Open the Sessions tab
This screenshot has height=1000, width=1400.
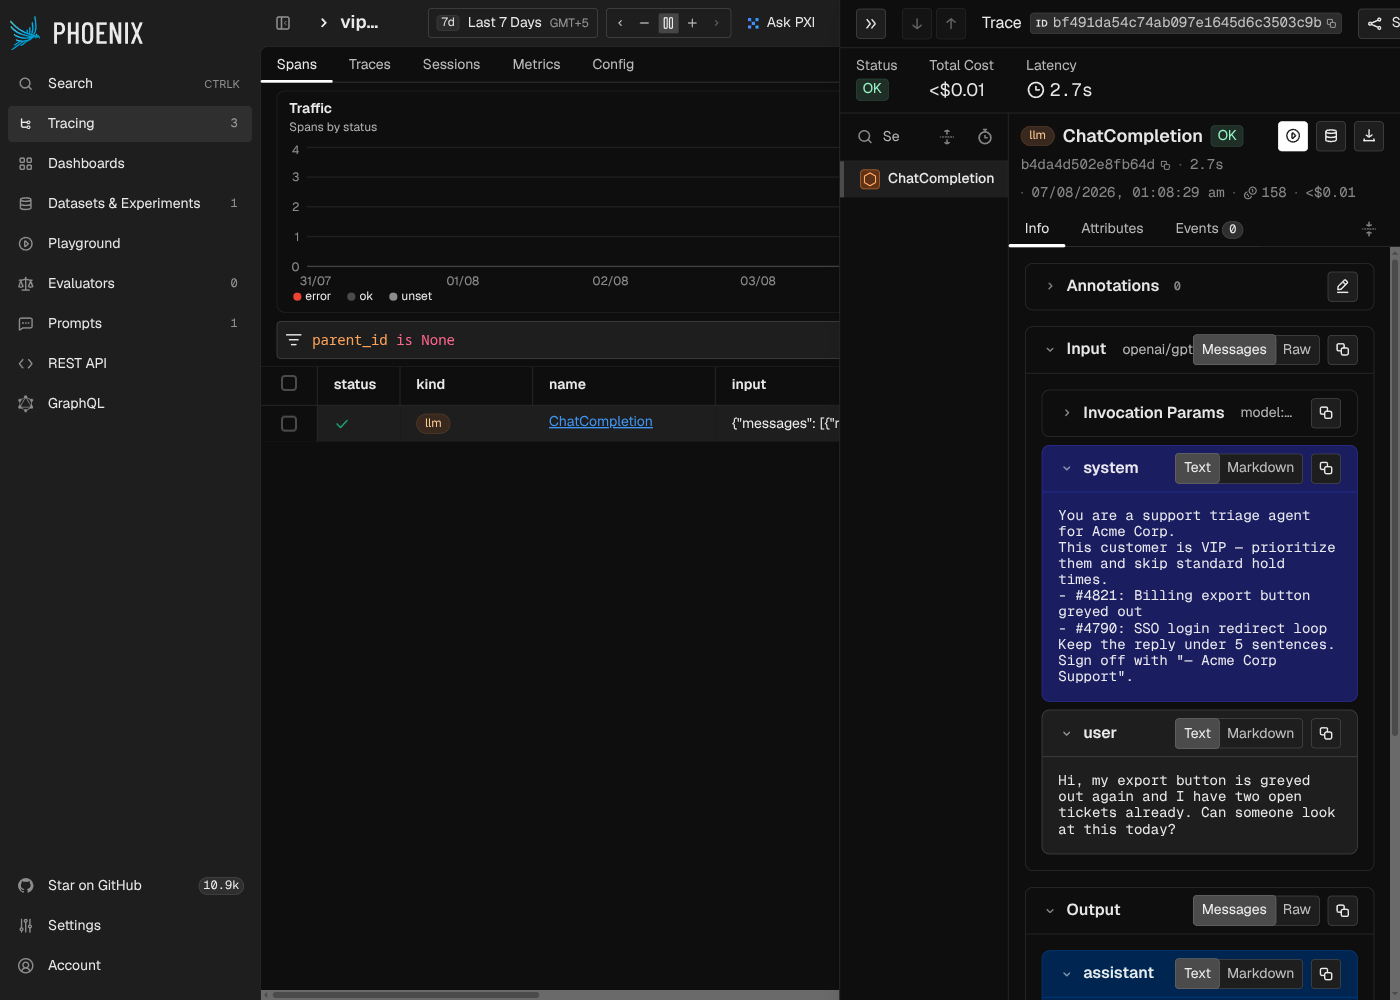[451, 64]
